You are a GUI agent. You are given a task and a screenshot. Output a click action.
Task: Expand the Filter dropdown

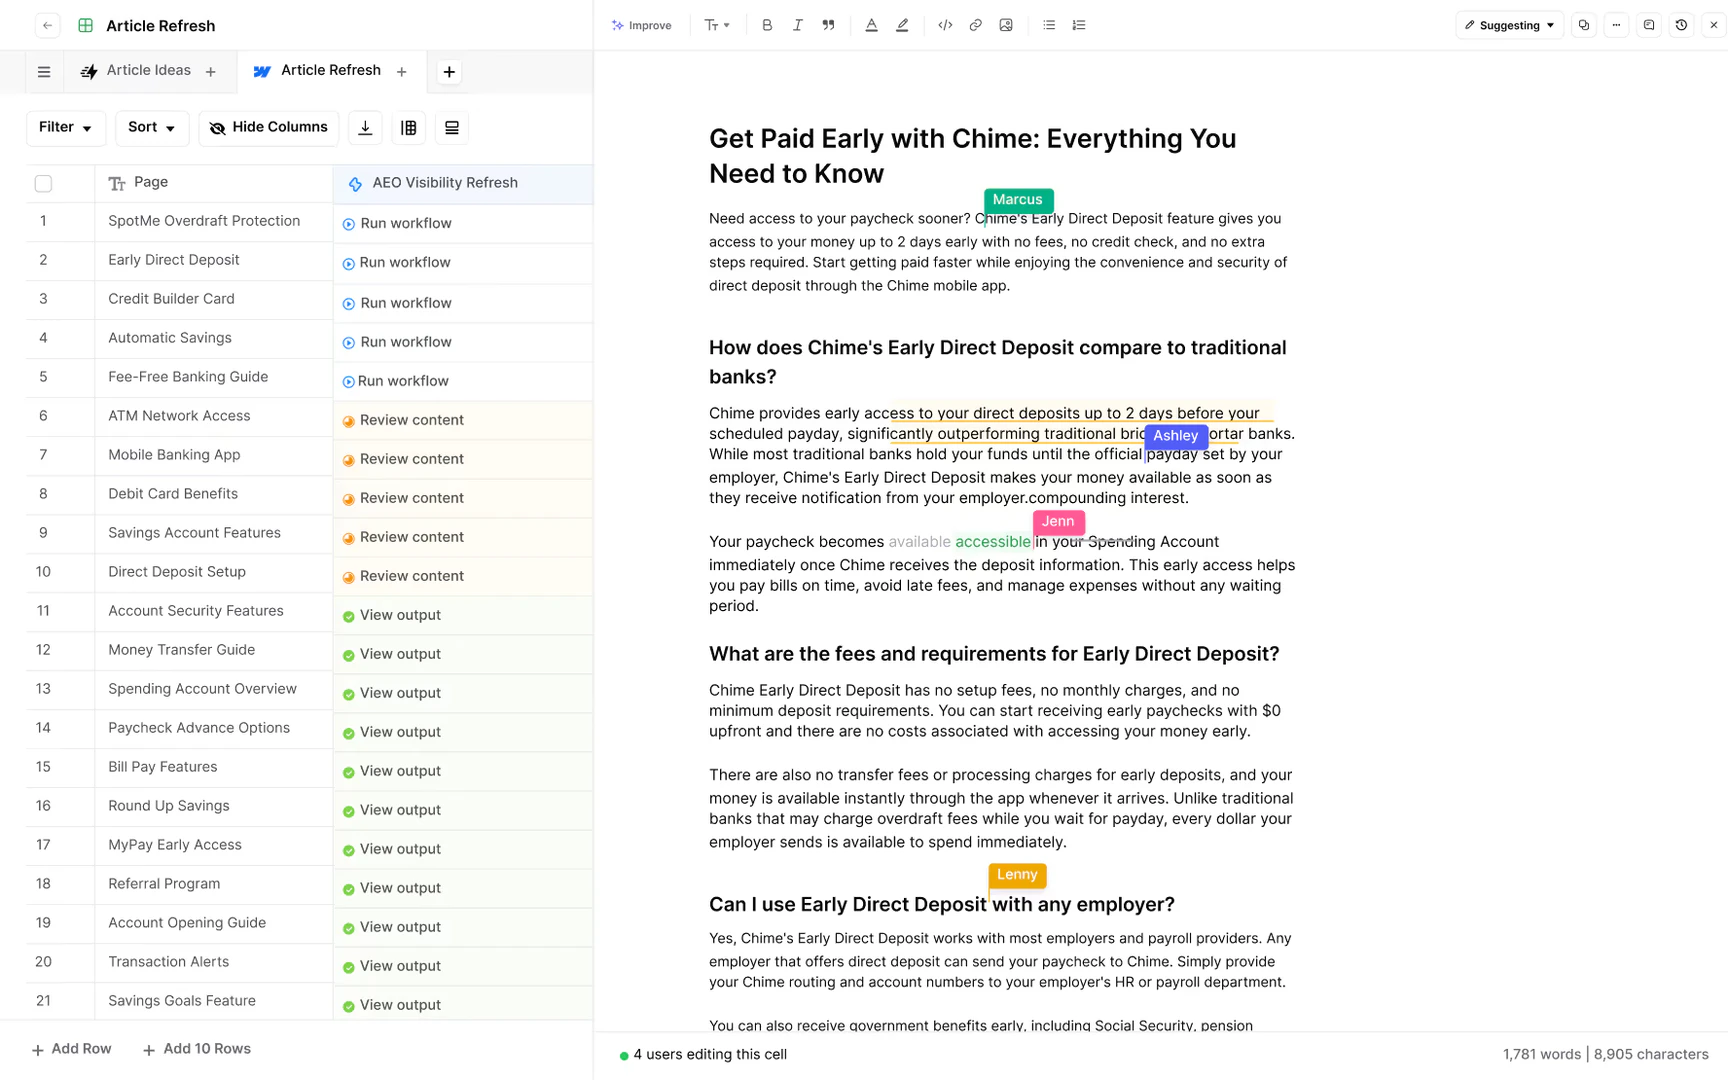pos(65,127)
